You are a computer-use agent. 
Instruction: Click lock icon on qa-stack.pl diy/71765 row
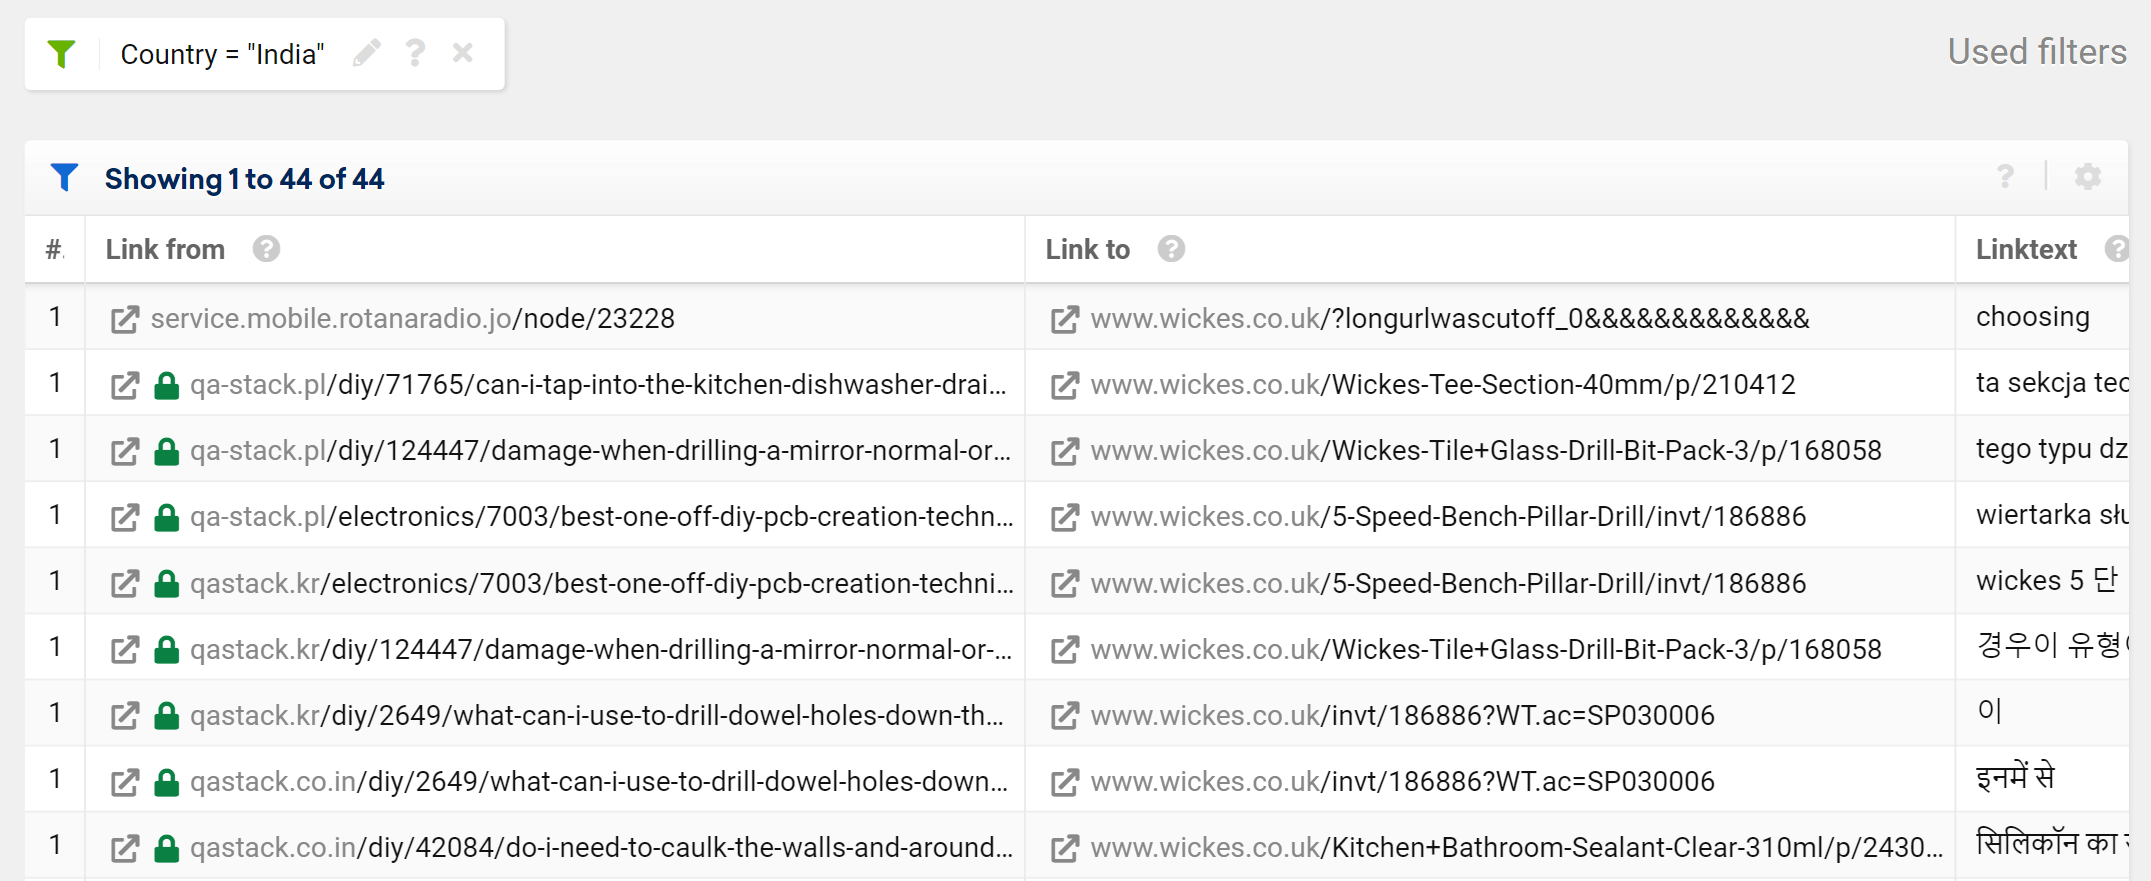point(166,385)
